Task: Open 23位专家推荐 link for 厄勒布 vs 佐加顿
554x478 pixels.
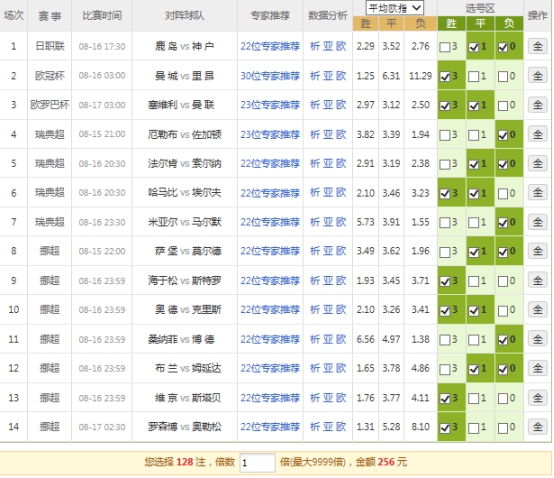Action: pyautogui.click(x=270, y=134)
